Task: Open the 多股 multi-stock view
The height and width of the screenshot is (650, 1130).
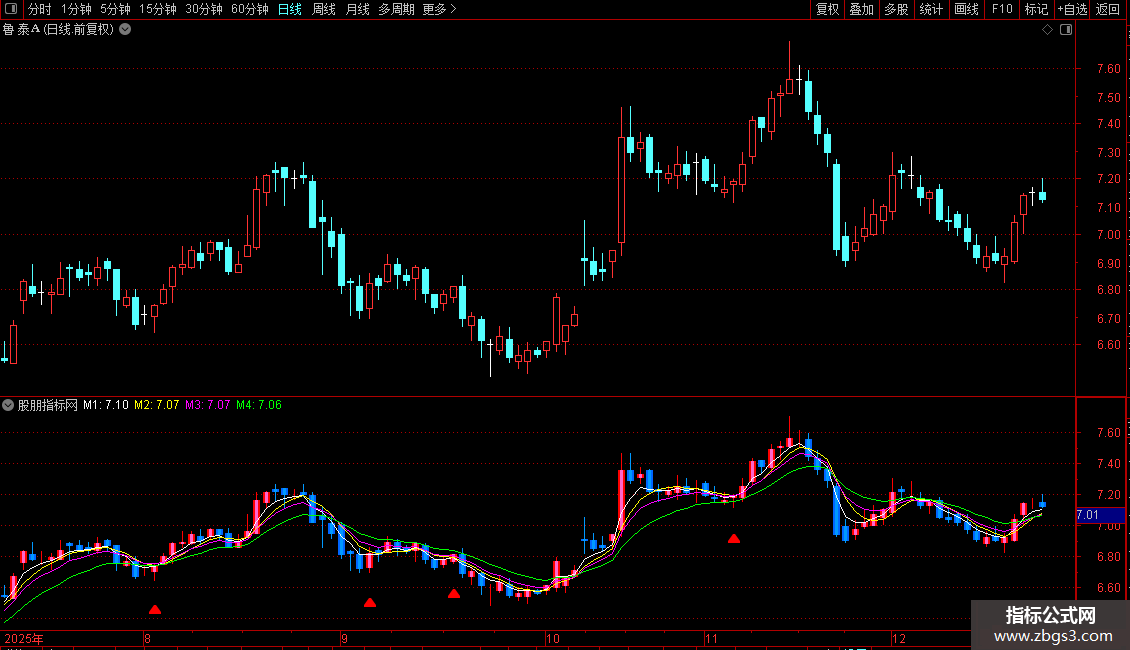Action: coord(897,9)
